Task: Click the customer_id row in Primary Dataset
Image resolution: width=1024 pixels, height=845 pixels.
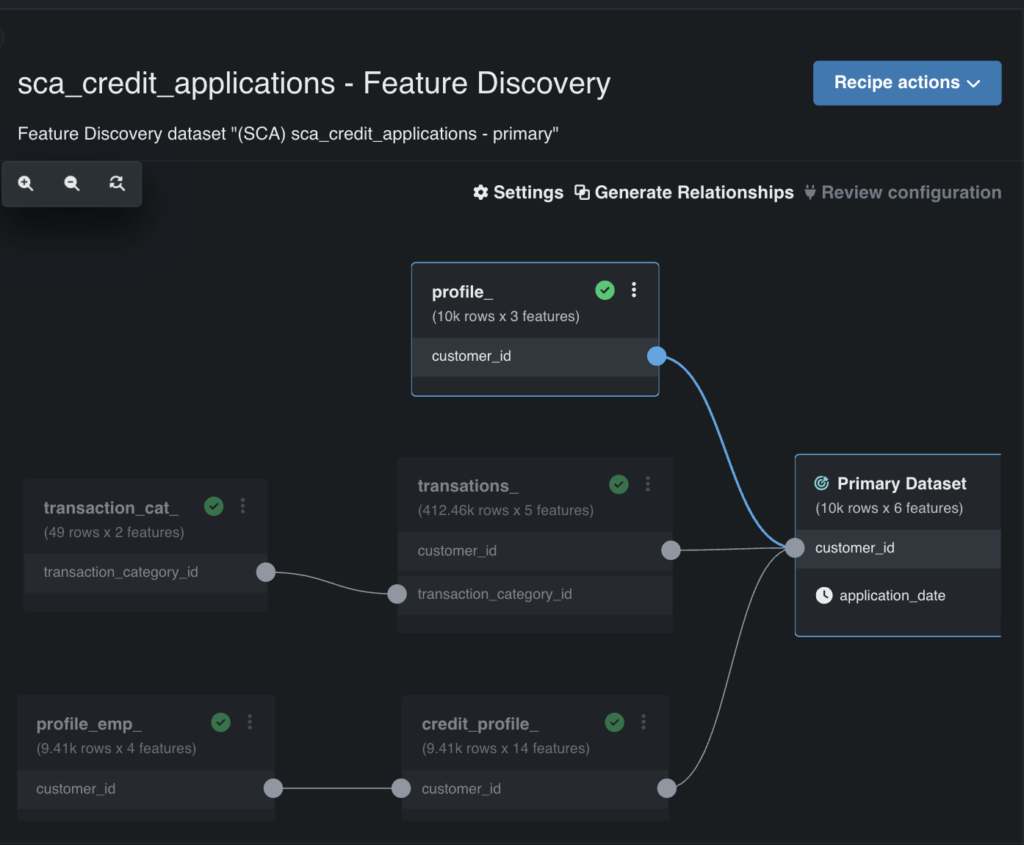Action: pos(897,549)
